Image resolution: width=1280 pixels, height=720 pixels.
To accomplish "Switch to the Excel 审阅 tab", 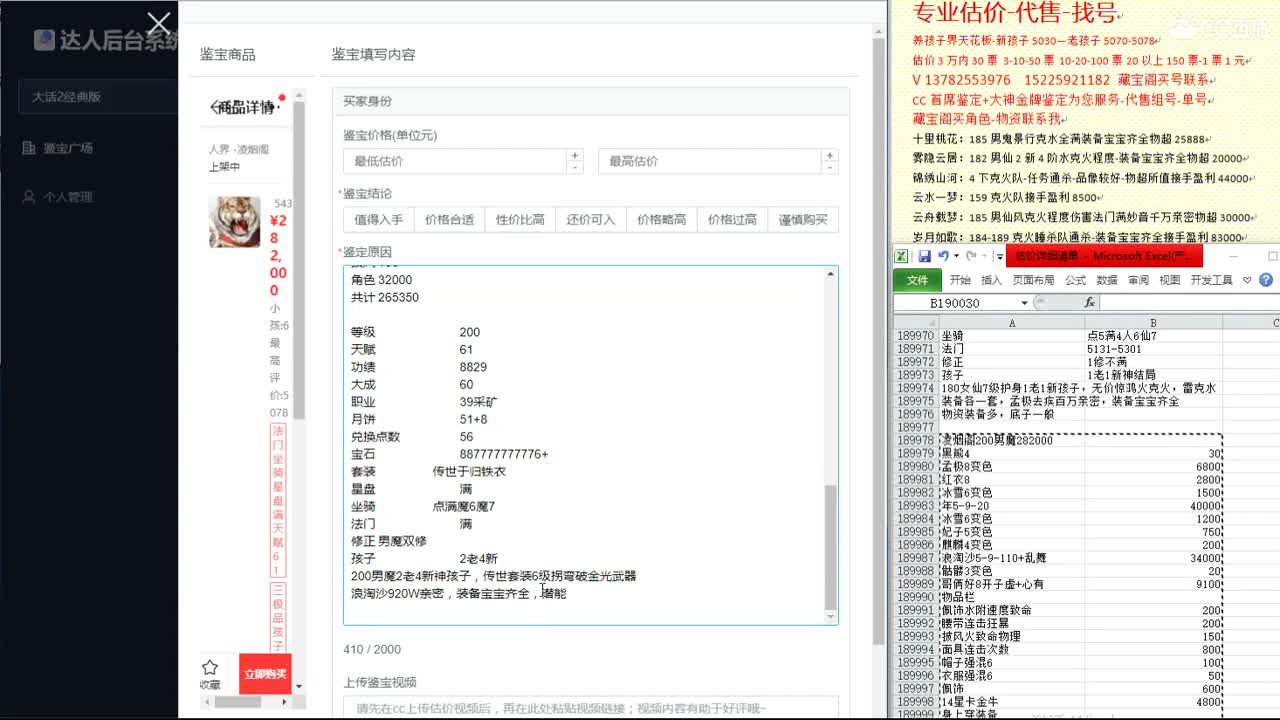I will click(1138, 281).
